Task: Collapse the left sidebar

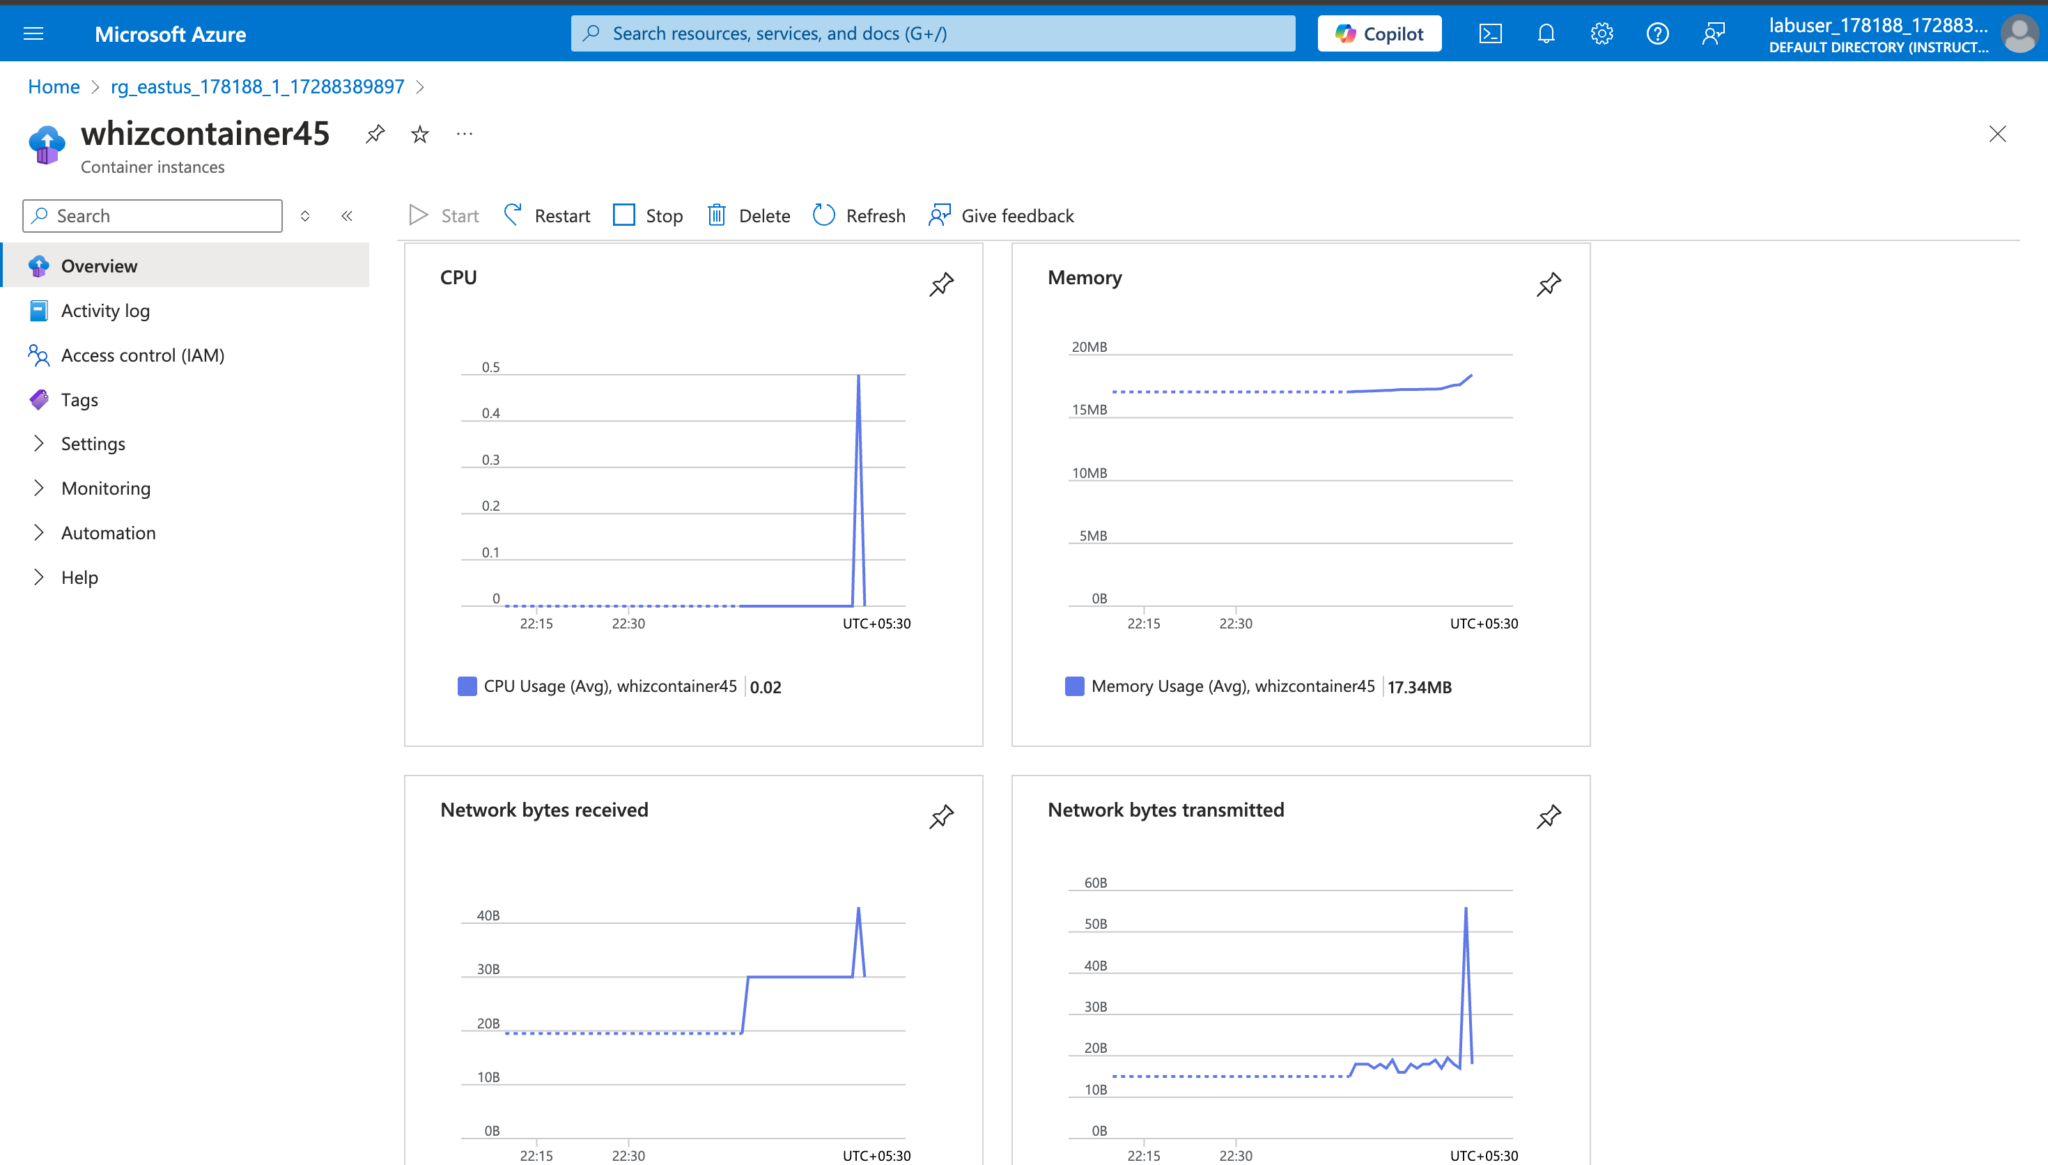Action: (347, 215)
